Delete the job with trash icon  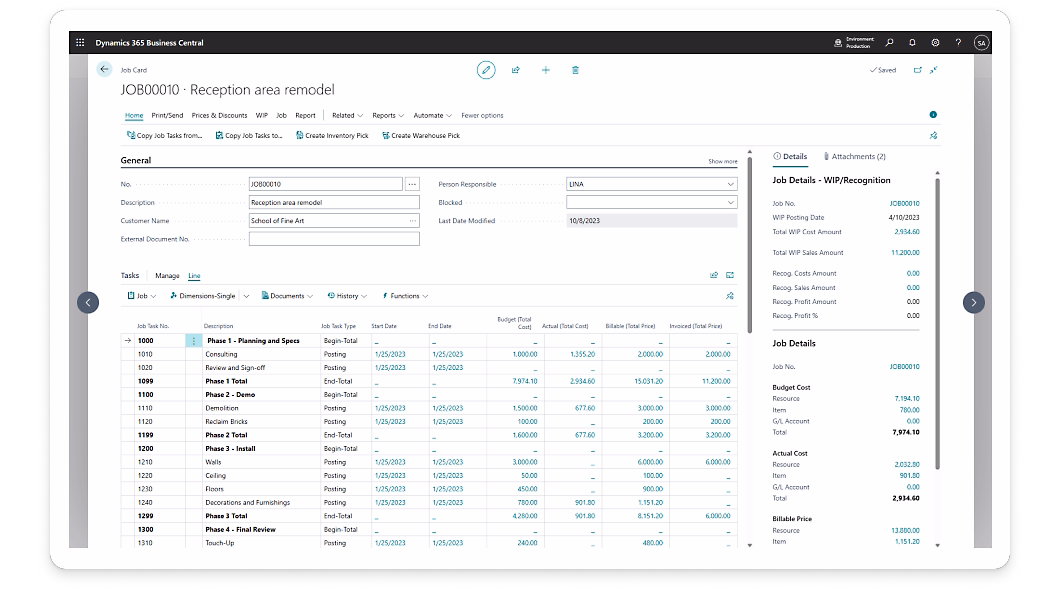coord(575,70)
